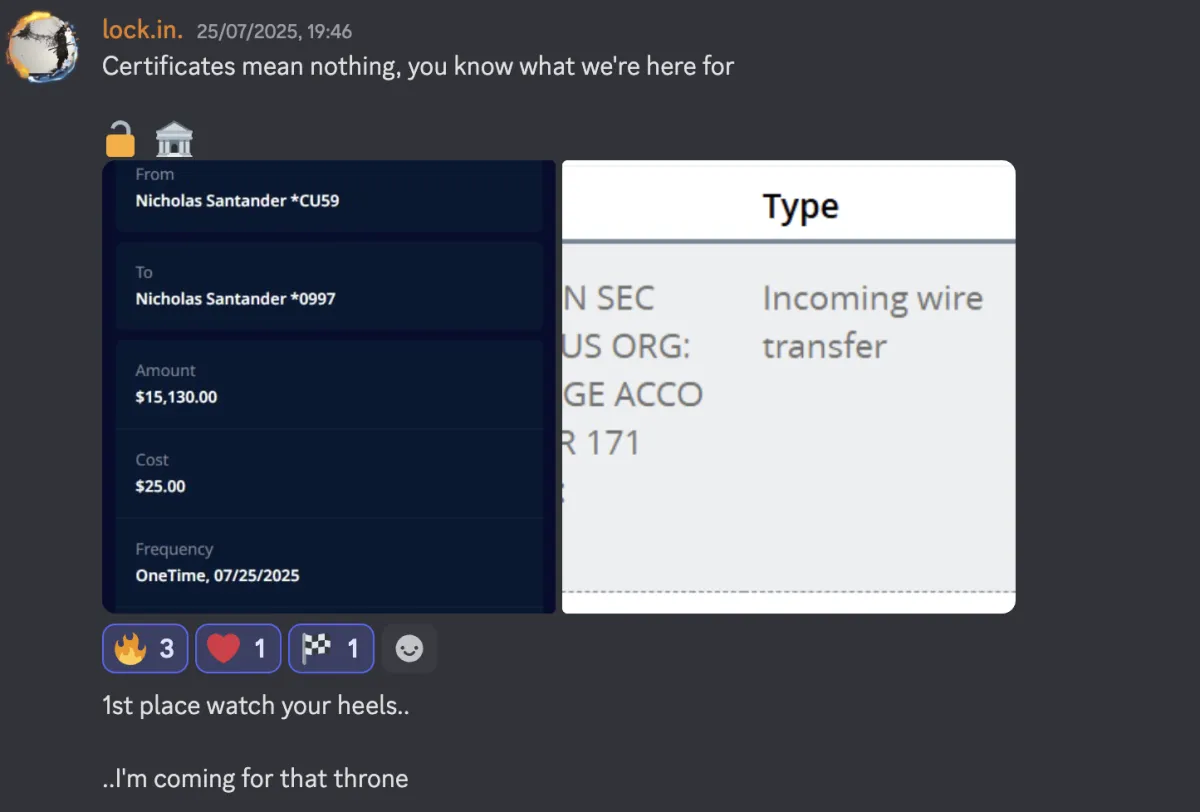Toggle the red heart reaction
The width and height of the screenshot is (1200, 812).
(237, 649)
